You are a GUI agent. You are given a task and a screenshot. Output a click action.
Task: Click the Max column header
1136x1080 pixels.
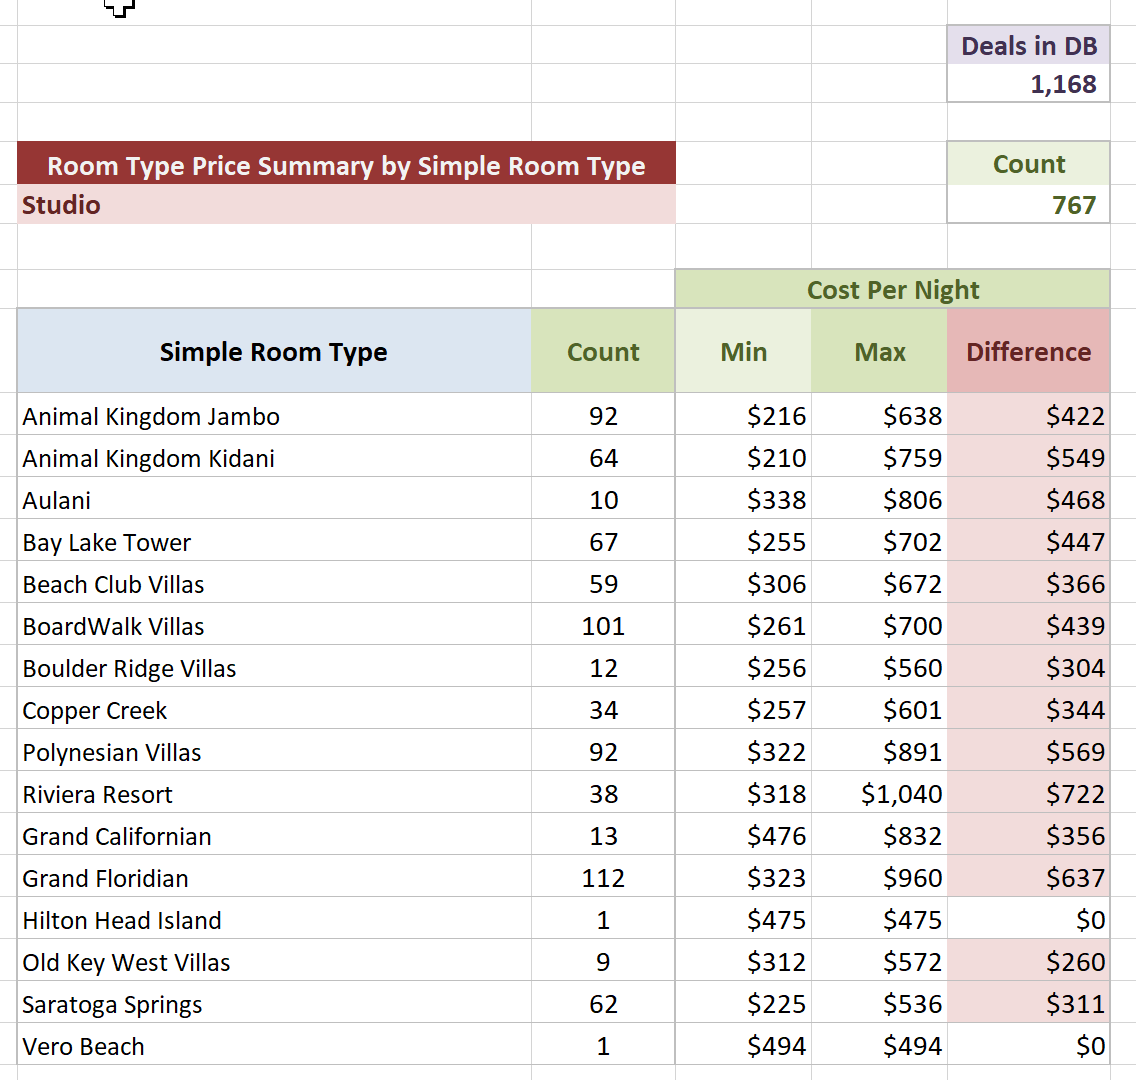tap(880, 352)
